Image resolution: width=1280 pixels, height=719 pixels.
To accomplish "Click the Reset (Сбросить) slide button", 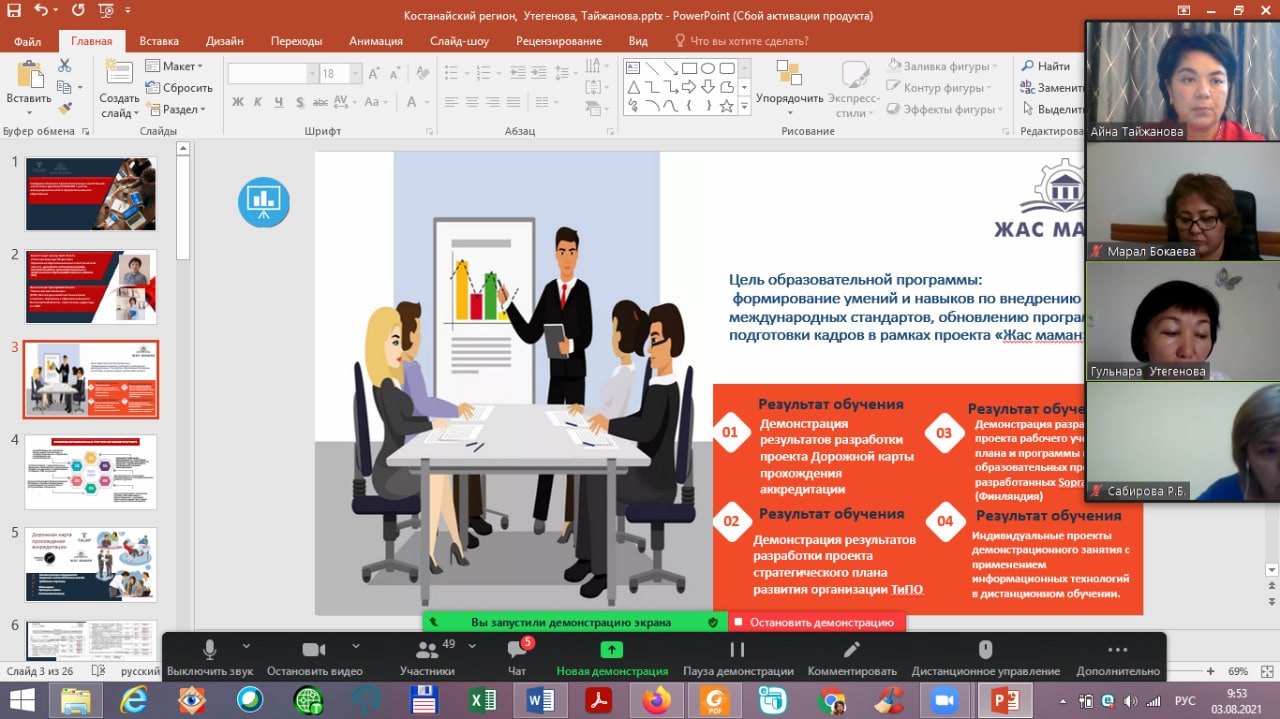I will [180, 88].
